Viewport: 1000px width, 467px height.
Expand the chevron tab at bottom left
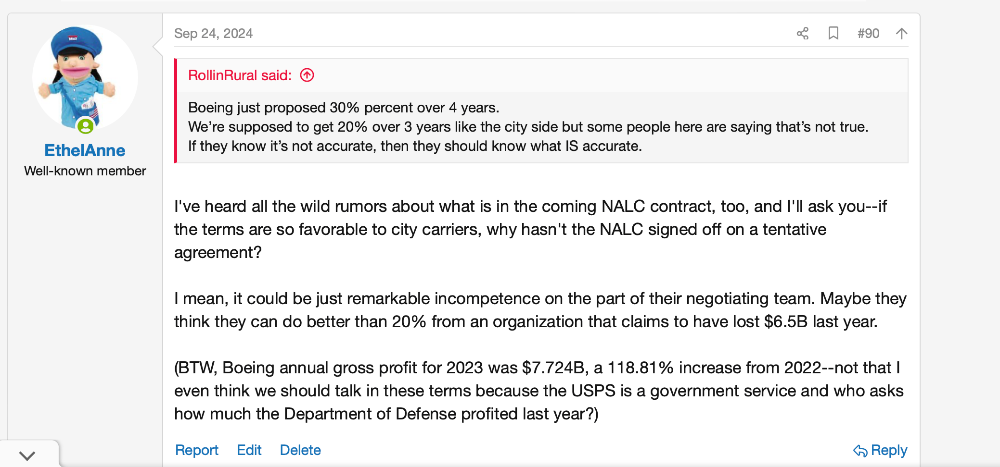27,456
